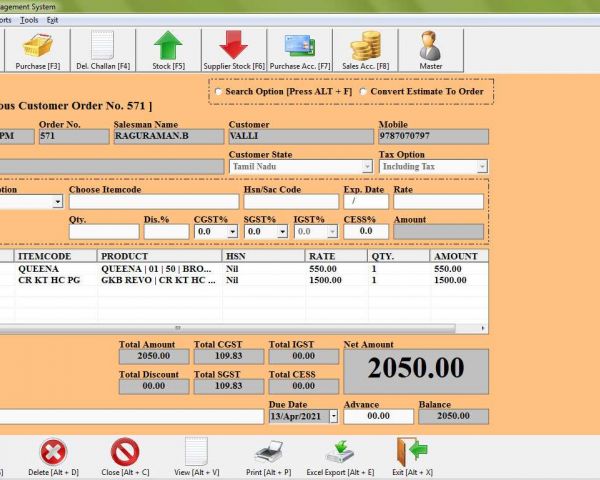
Task: Click the Print [Alt + P] printer icon
Action: point(270,453)
